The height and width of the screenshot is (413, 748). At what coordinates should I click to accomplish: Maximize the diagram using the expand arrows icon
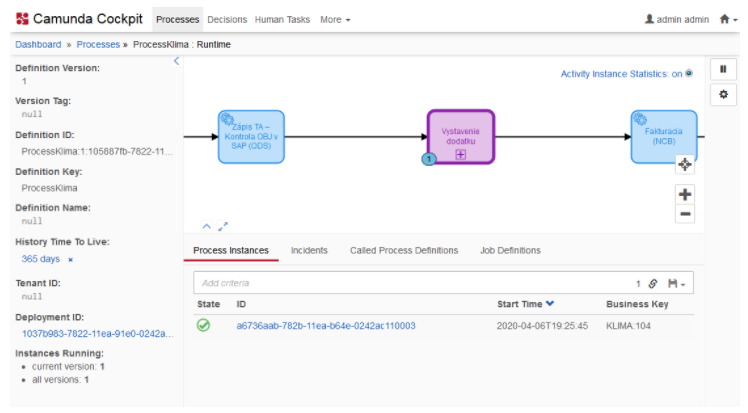click(223, 227)
